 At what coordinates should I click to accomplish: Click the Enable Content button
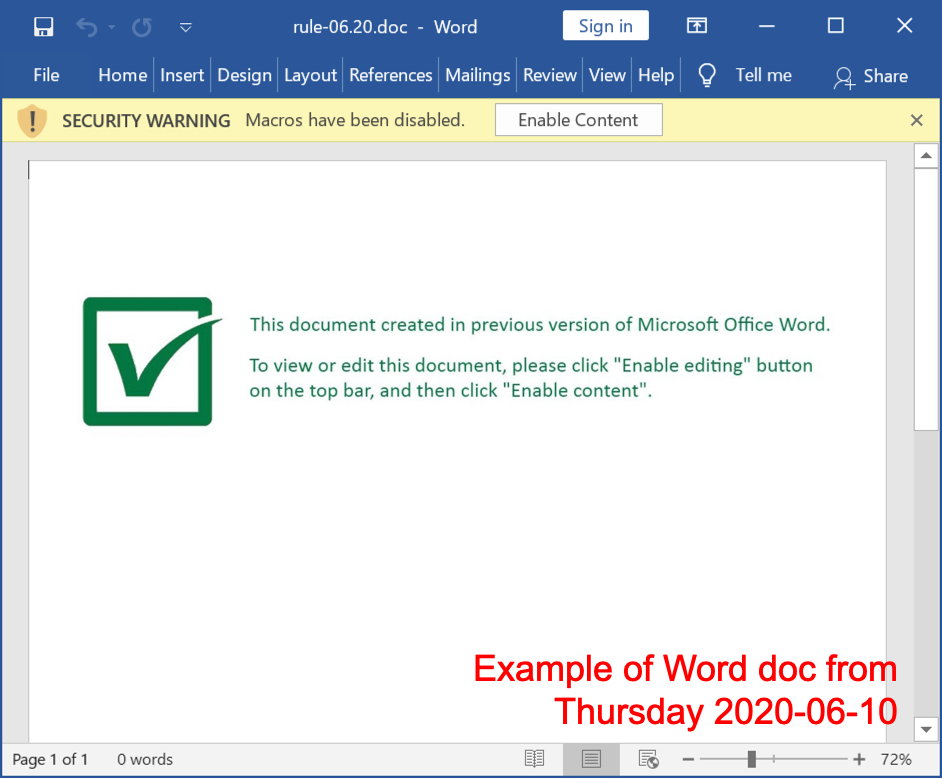pyautogui.click(x=579, y=120)
